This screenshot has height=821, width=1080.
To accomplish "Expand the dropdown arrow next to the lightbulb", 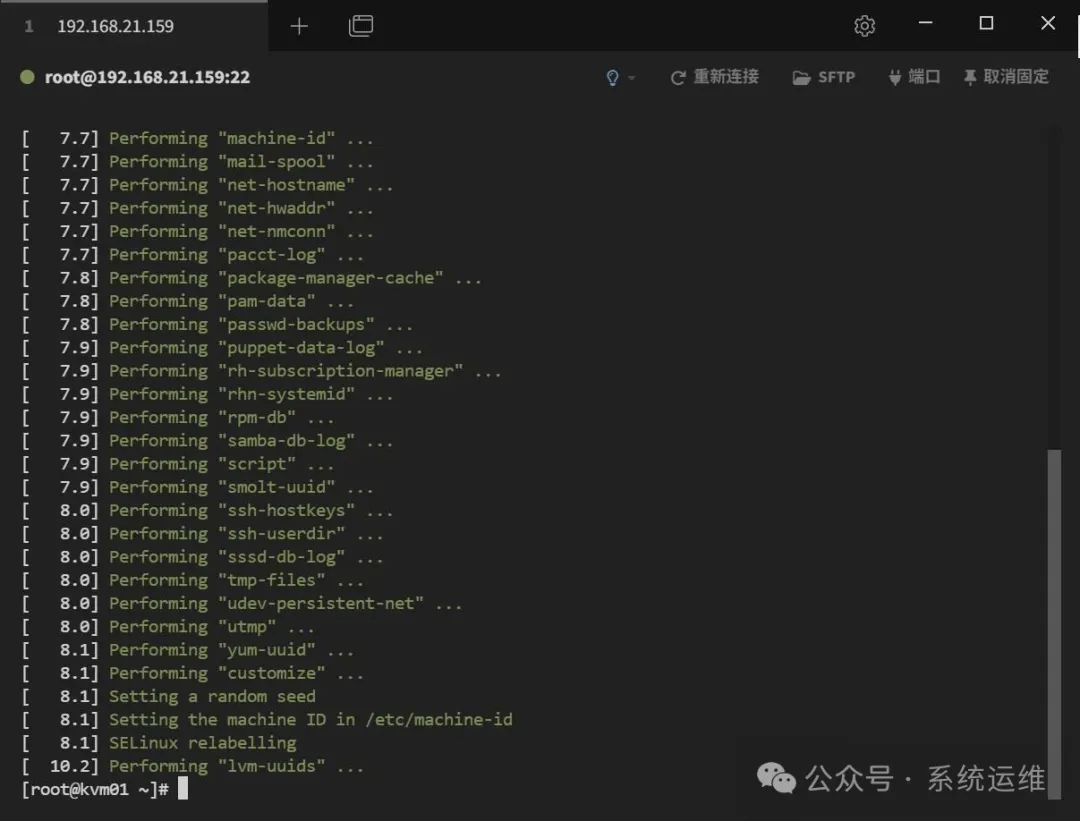I will point(632,78).
